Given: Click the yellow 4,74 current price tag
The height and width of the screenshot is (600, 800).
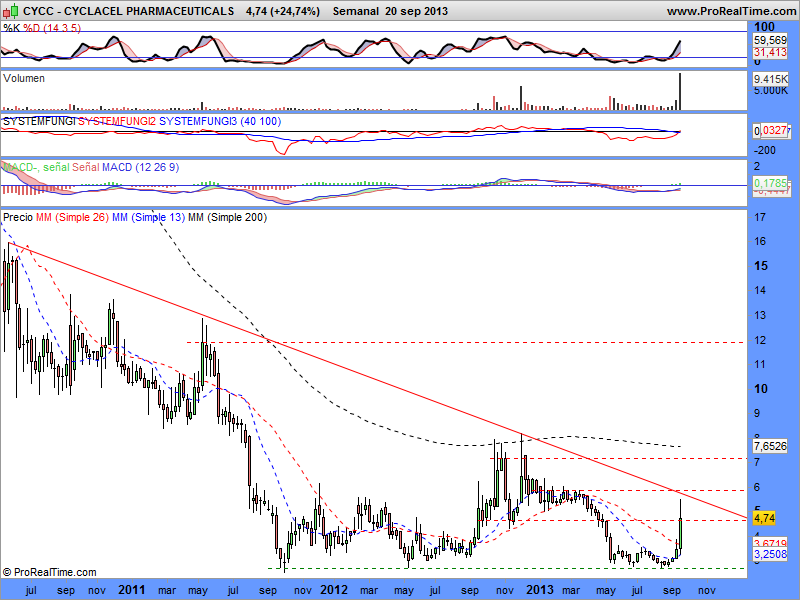Looking at the screenshot, I should (764, 518).
